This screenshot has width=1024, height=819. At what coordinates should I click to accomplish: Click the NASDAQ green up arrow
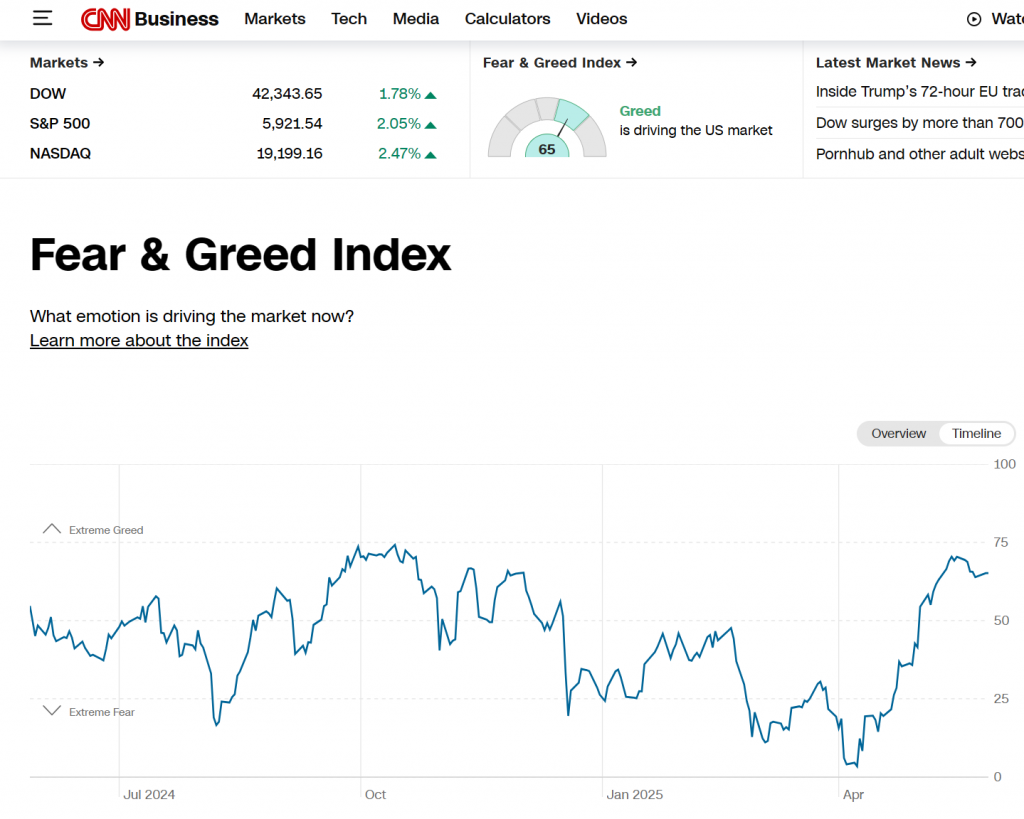coord(431,155)
